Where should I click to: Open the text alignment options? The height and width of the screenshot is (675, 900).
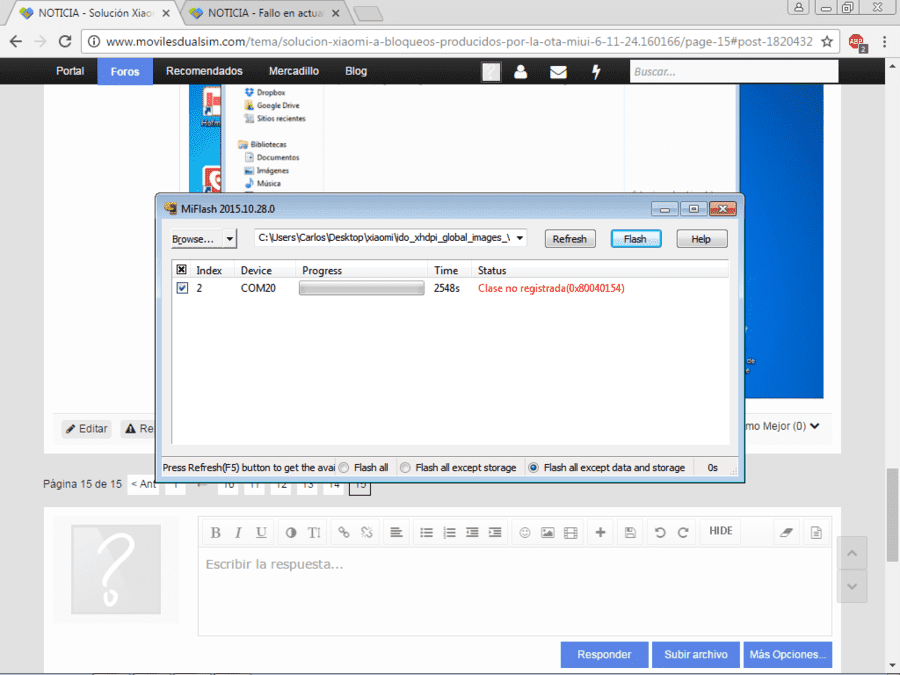point(396,533)
